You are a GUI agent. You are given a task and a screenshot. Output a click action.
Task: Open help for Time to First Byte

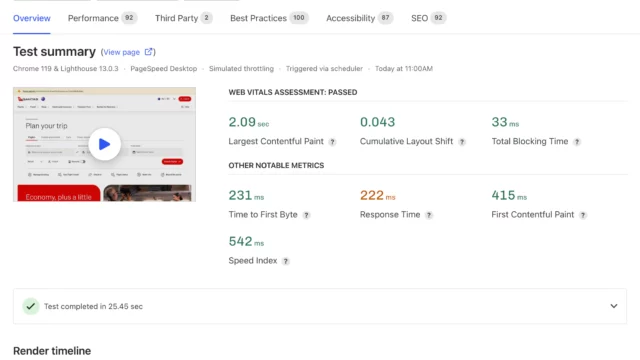pyautogui.click(x=306, y=215)
